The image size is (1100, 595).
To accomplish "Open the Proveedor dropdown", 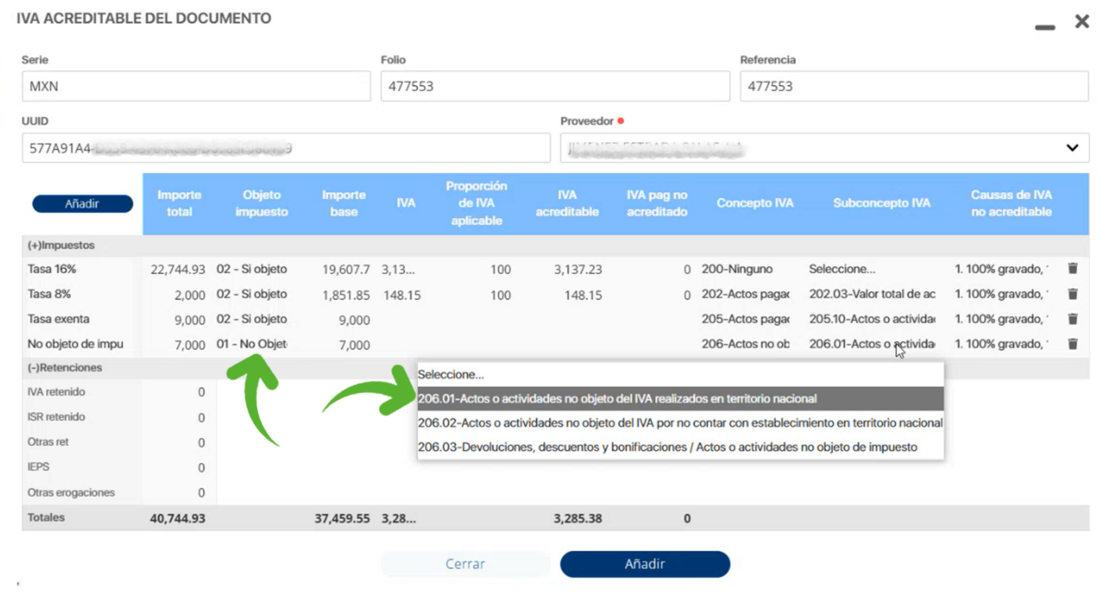I will (x=1072, y=148).
